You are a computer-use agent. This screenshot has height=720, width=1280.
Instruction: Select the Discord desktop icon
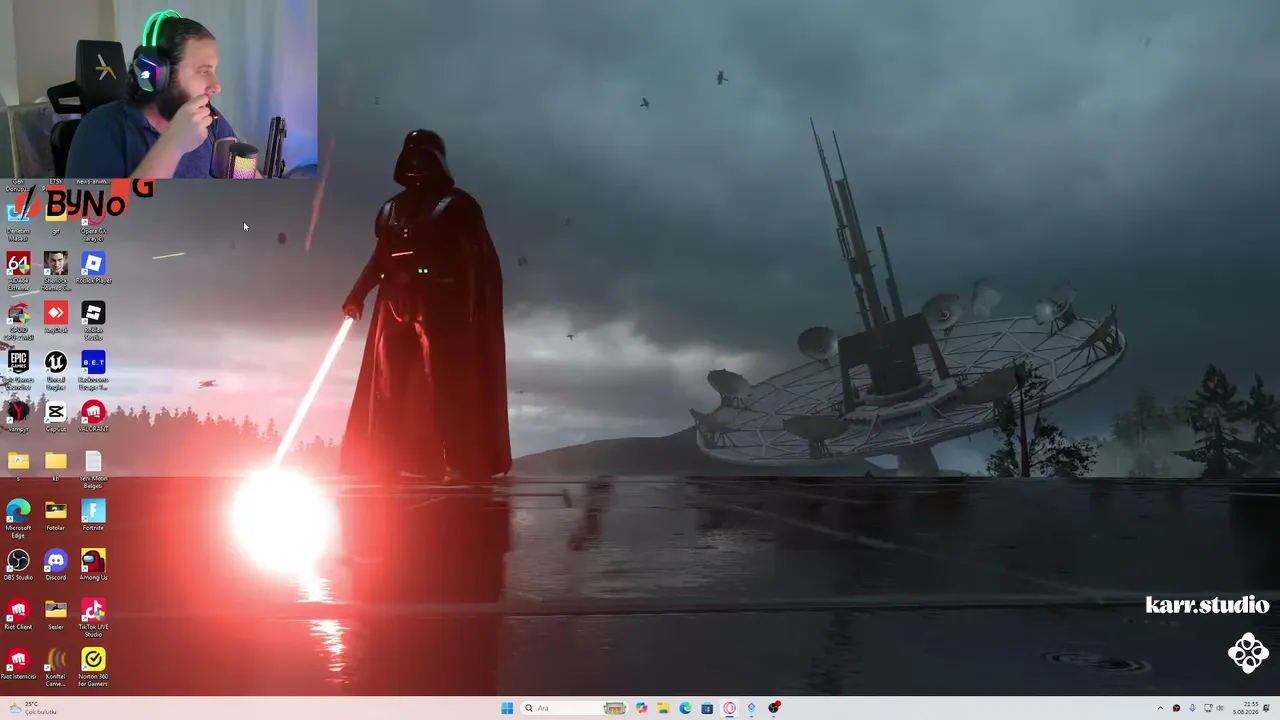56,565
